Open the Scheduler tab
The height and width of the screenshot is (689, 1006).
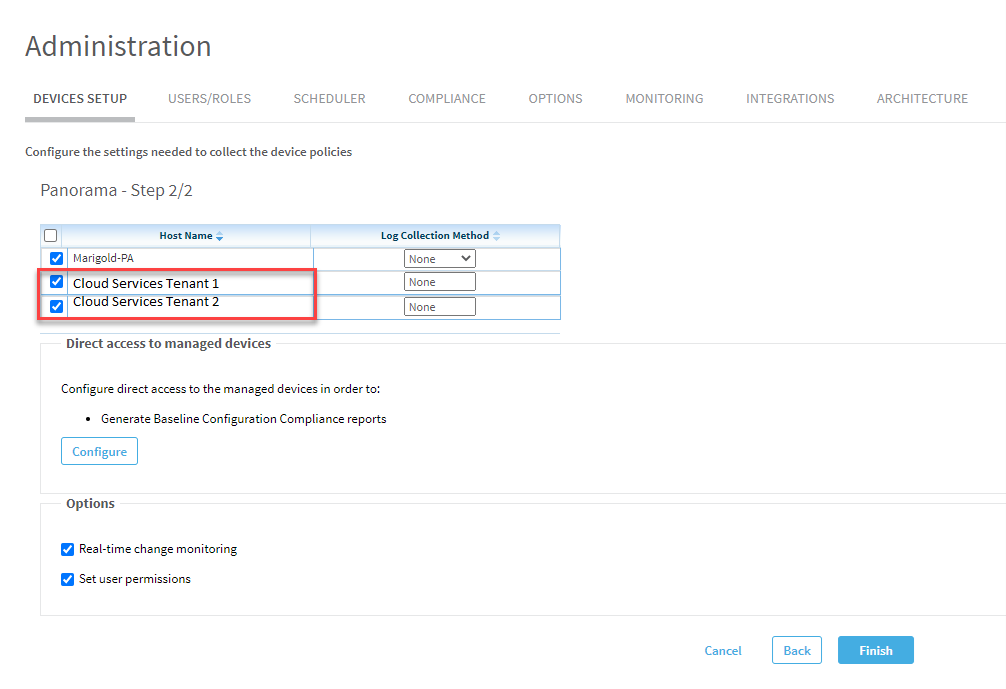(x=329, y=99)
